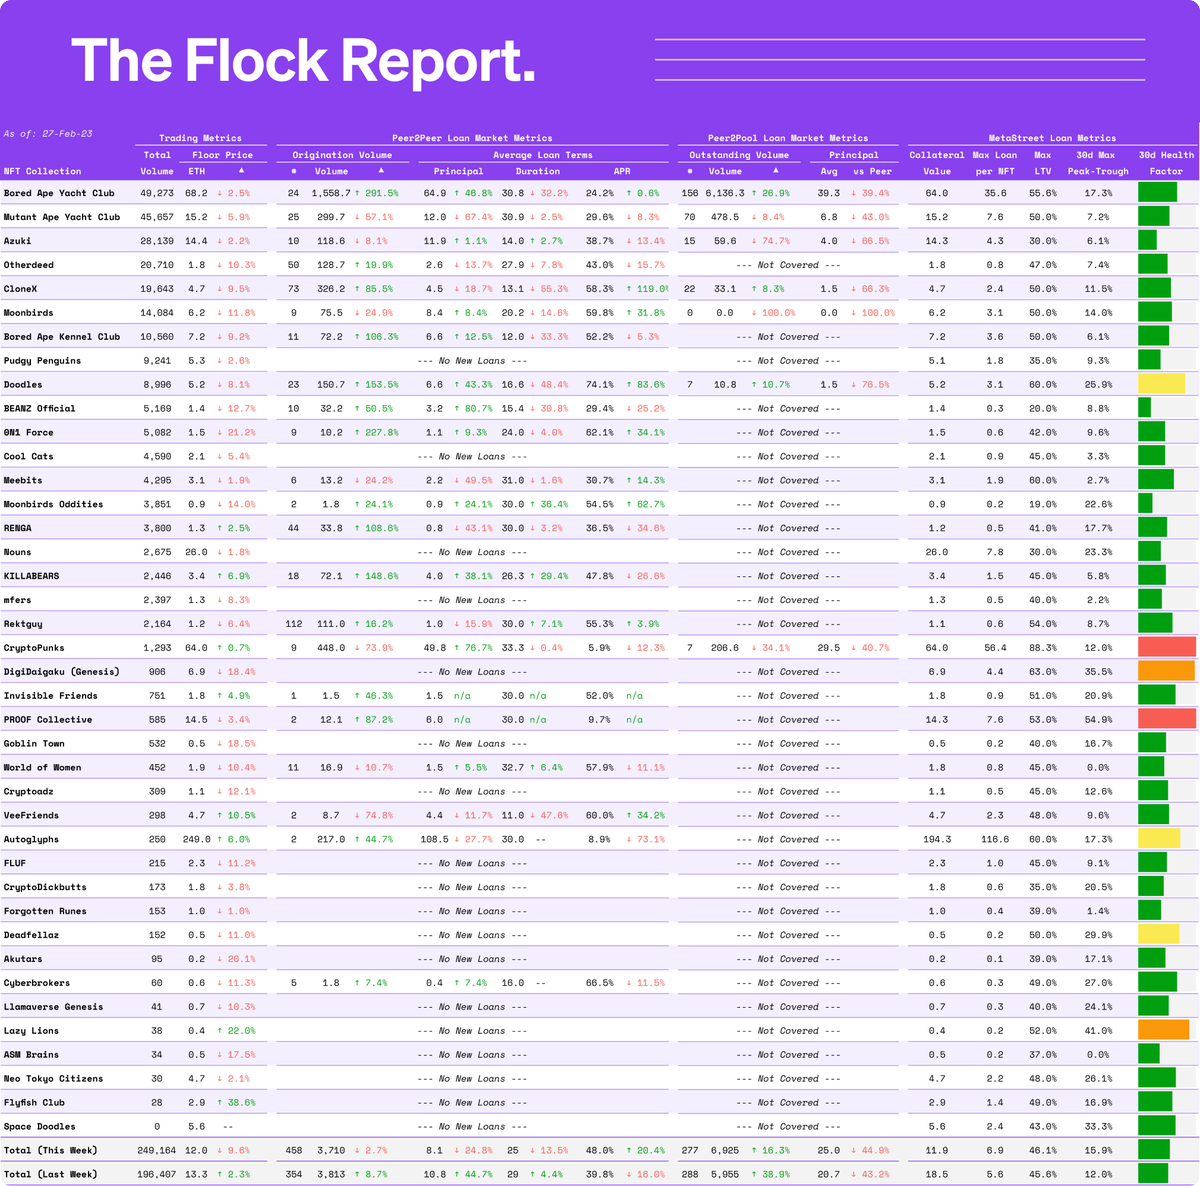Select the "Rektguy" collection name
The image size is (1200, 1186).
click(24, 624)
